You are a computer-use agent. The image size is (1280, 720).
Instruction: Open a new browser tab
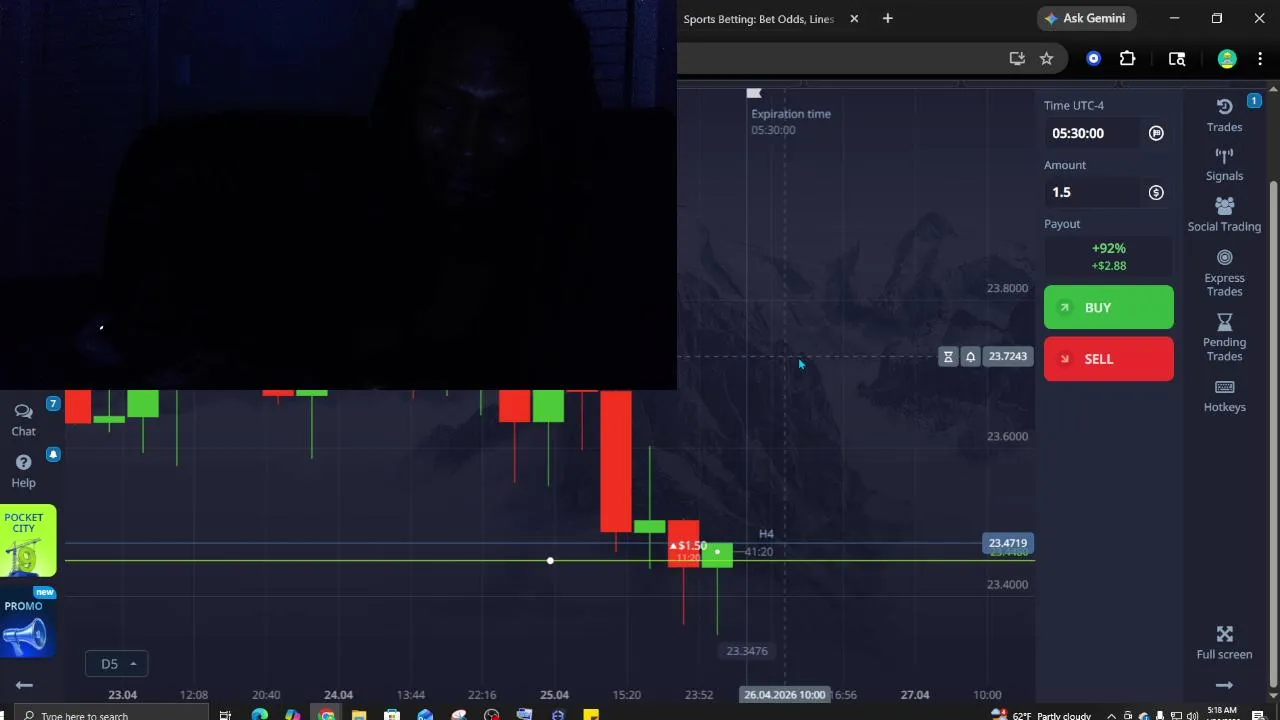coord(887,18)
